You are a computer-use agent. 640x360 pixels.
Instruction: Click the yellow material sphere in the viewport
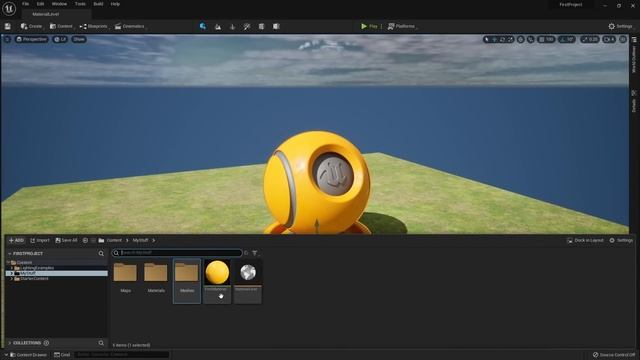(x=317, y=182)
